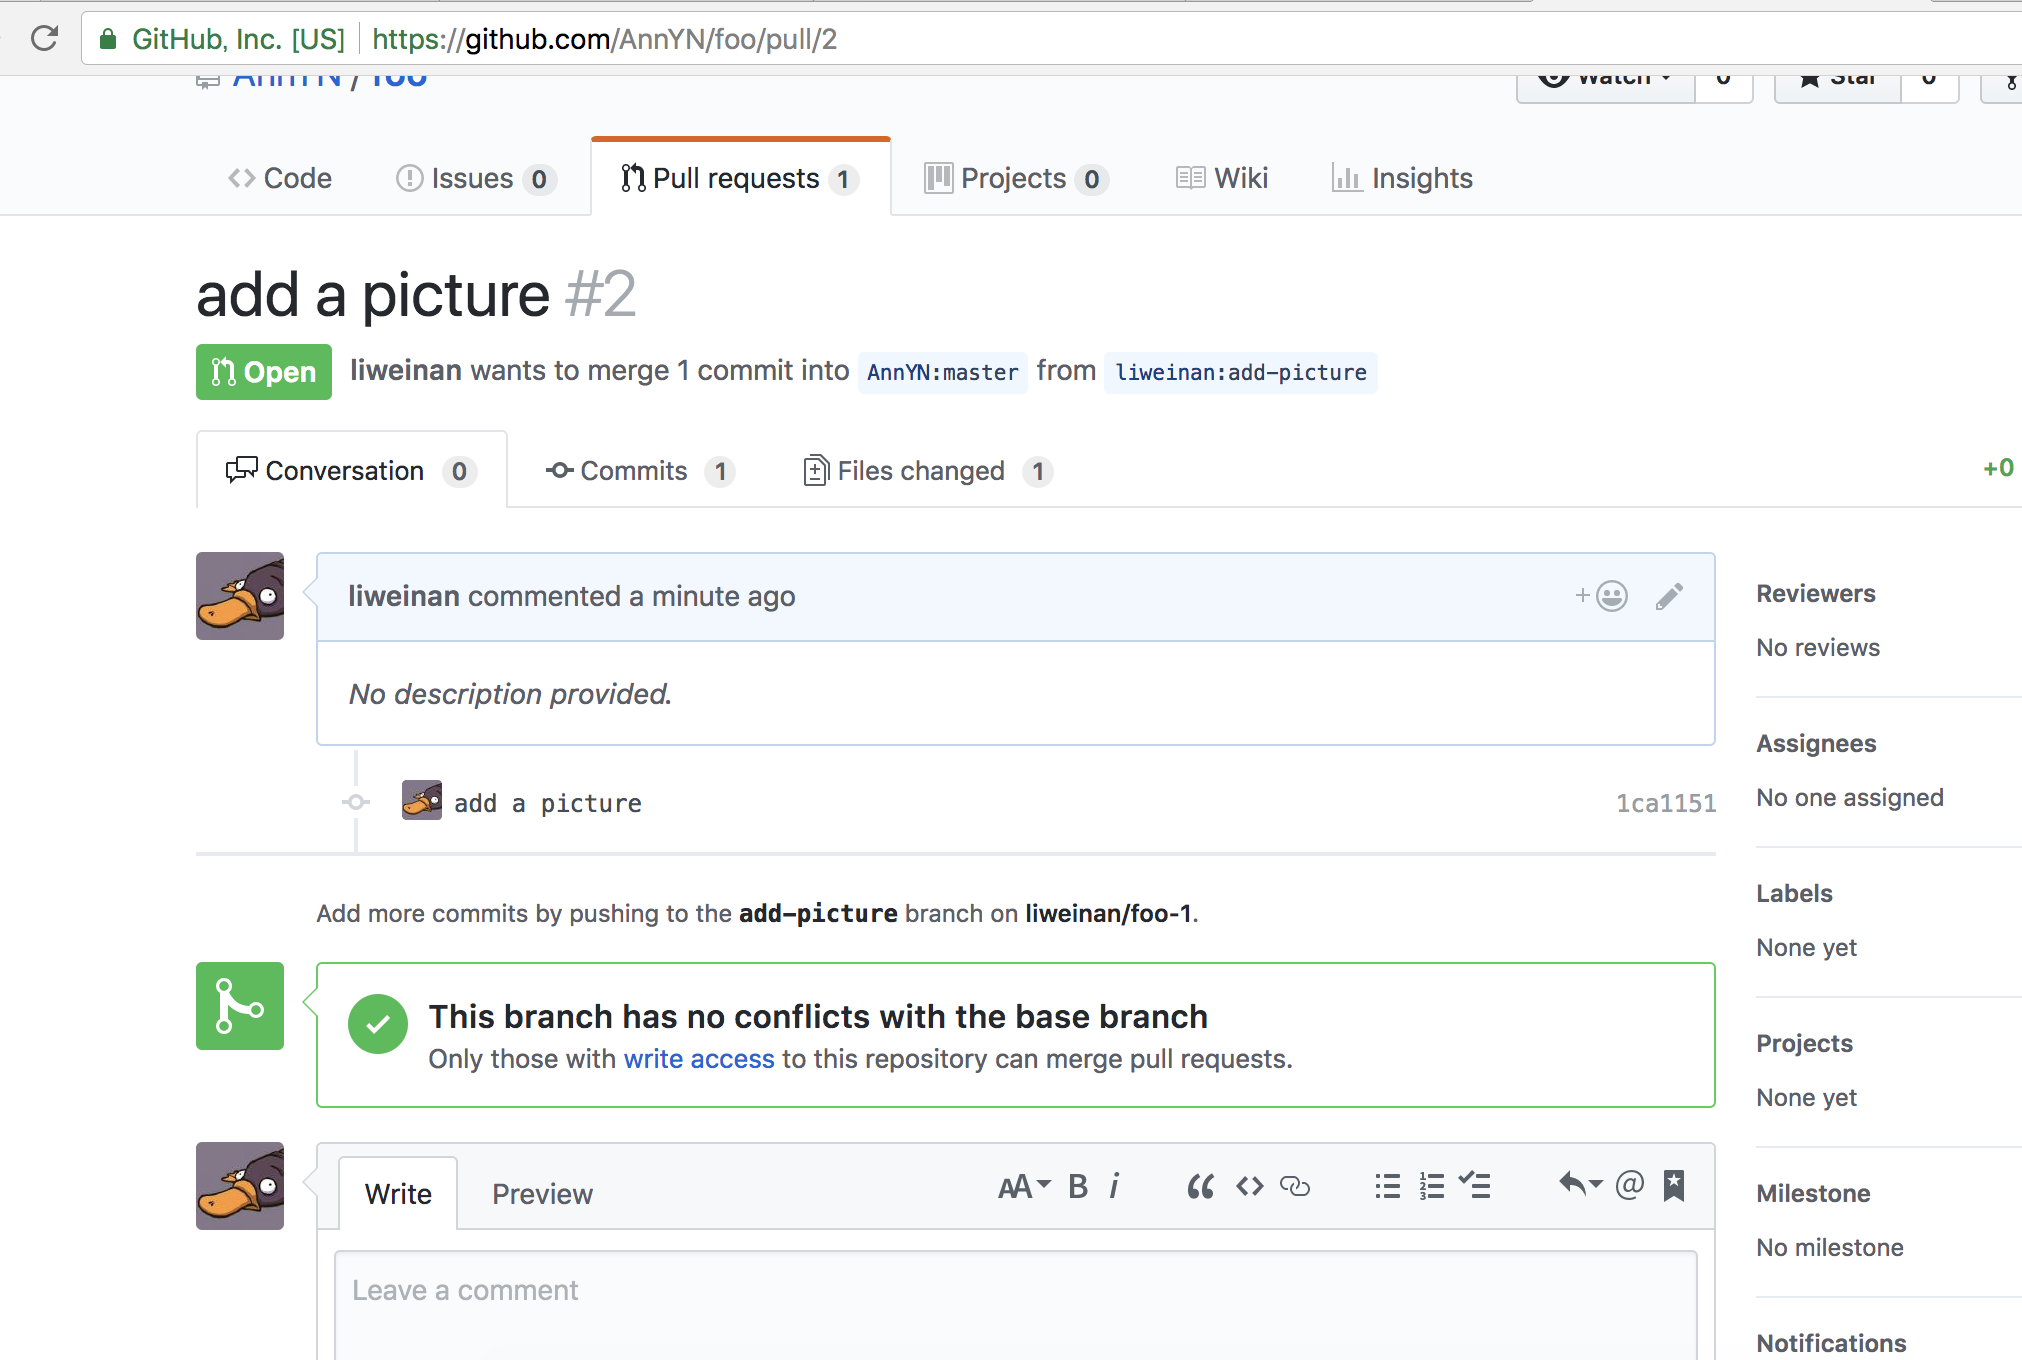Insert code with the code brackets icon
Viewport: 2022px width, 1360px height.
tap(1249, 1187)
